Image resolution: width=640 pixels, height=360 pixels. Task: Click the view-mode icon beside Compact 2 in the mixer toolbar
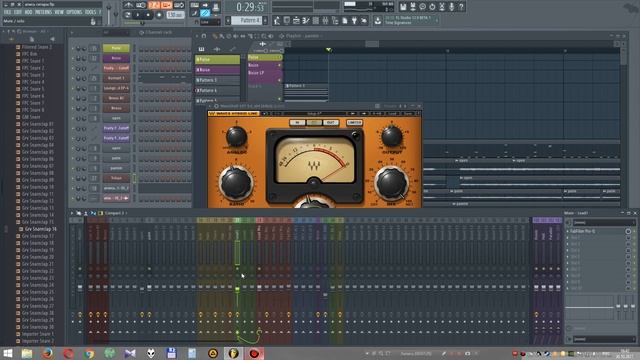[100, 213]
